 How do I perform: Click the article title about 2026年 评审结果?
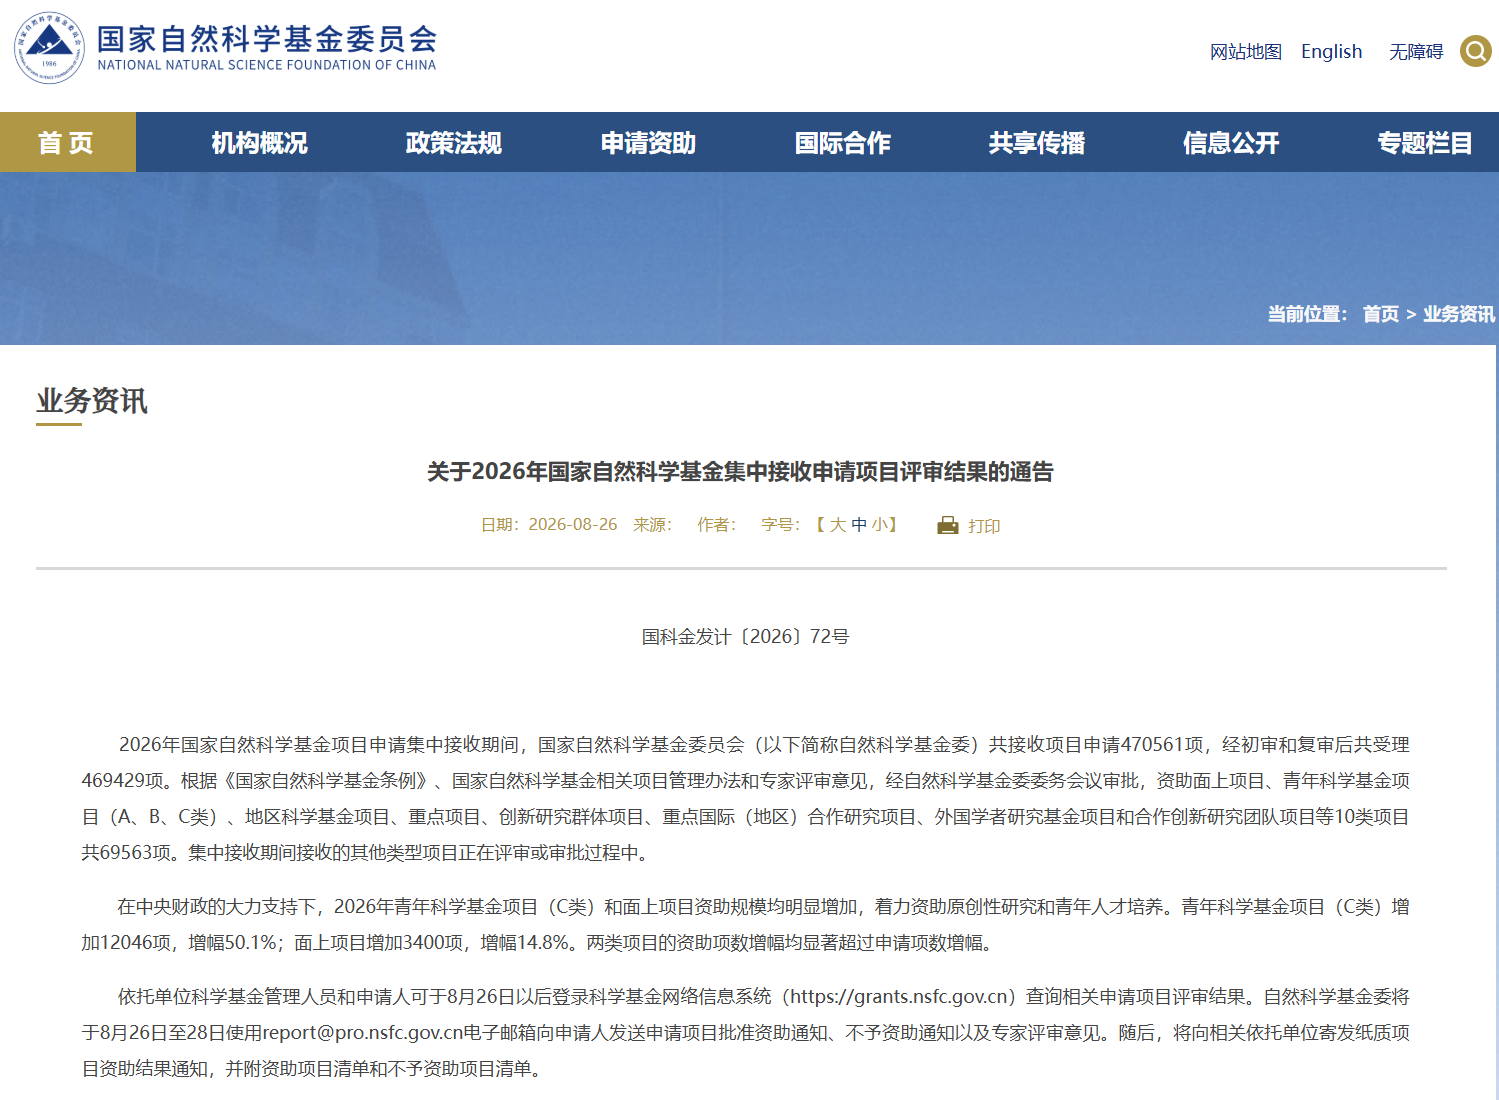coord(741,472)
